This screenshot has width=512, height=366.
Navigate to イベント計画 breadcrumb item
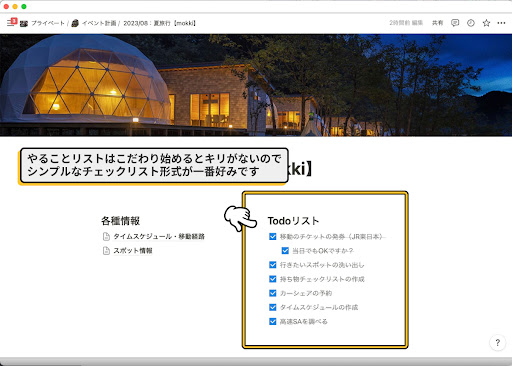[x=99, y=23]
